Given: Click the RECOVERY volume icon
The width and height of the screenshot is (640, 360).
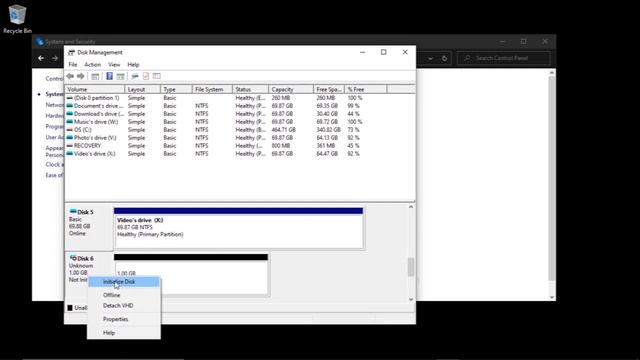Looking at the screenshot, I should 70,146.
